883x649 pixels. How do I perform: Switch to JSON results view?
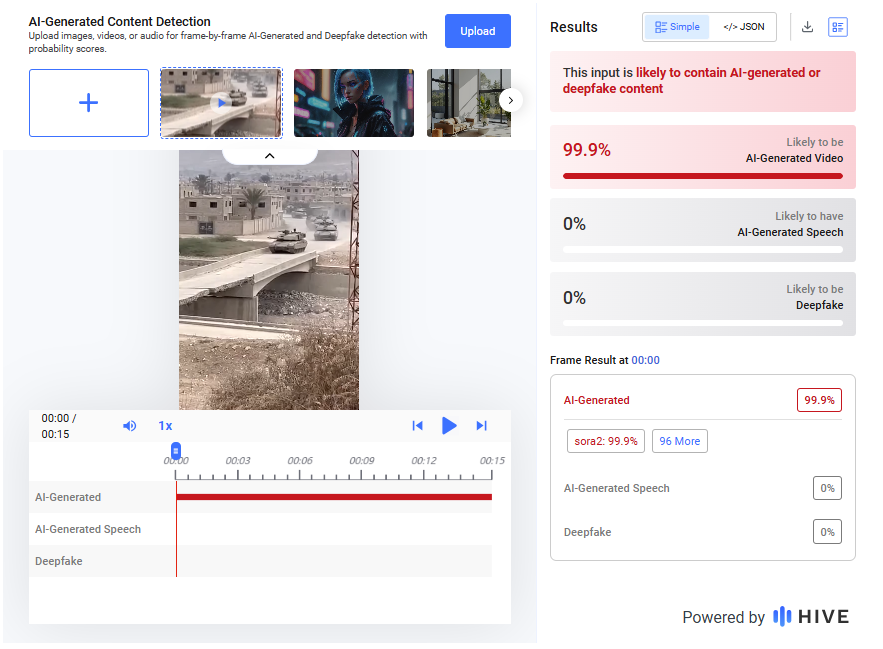(743, 27)
